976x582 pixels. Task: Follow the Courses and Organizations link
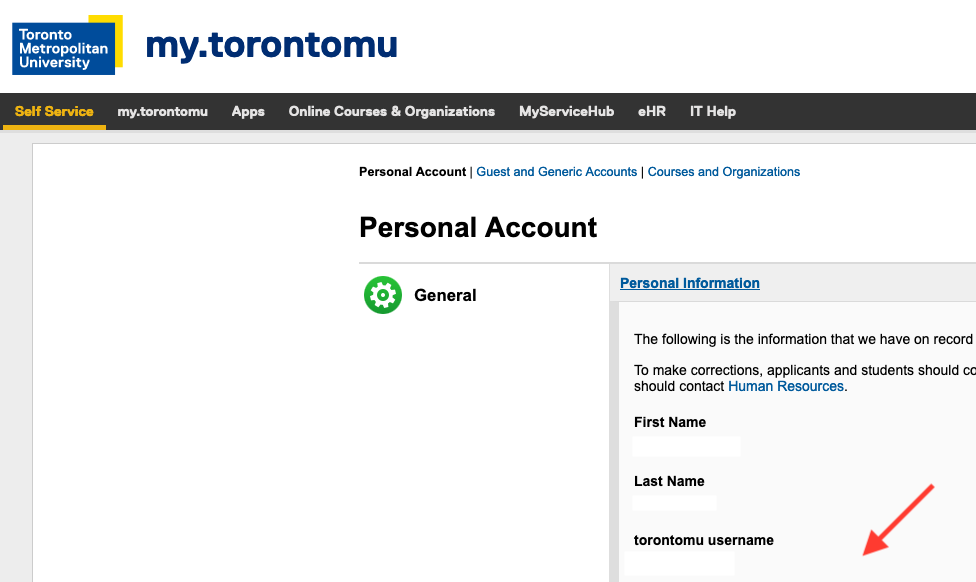(723, 172)
